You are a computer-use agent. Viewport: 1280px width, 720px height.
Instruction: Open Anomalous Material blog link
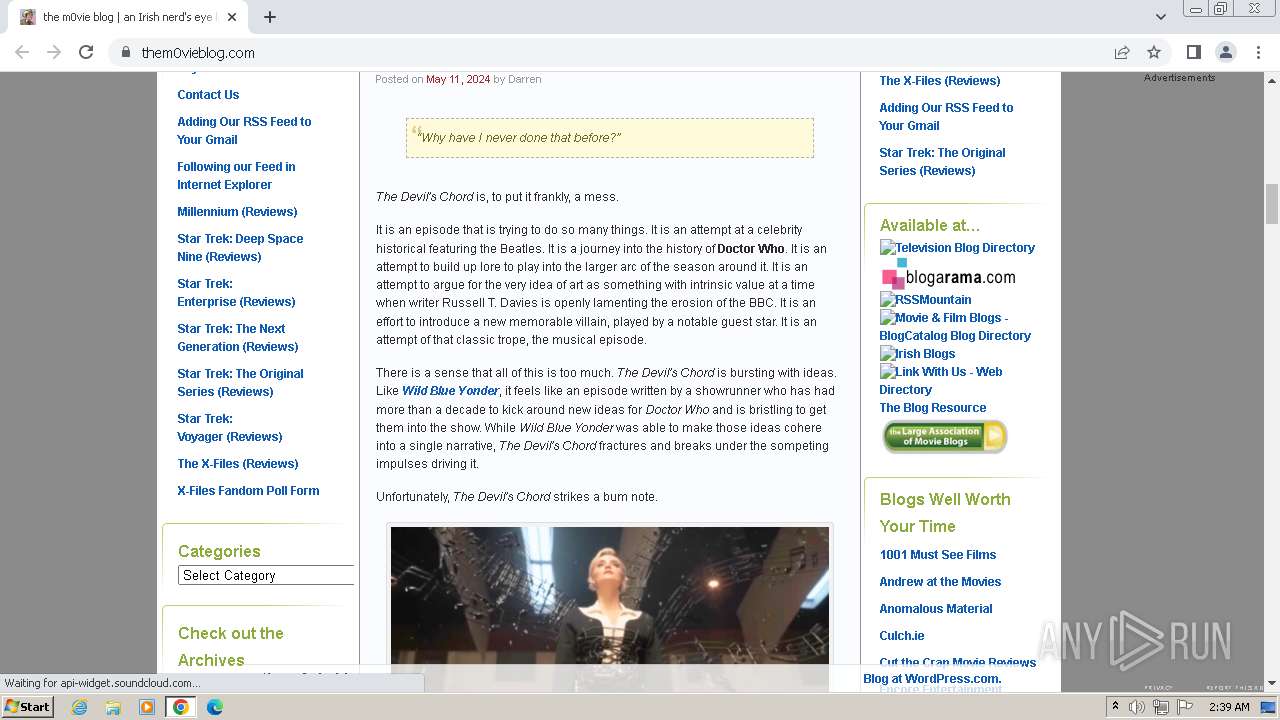click(936, 609)
